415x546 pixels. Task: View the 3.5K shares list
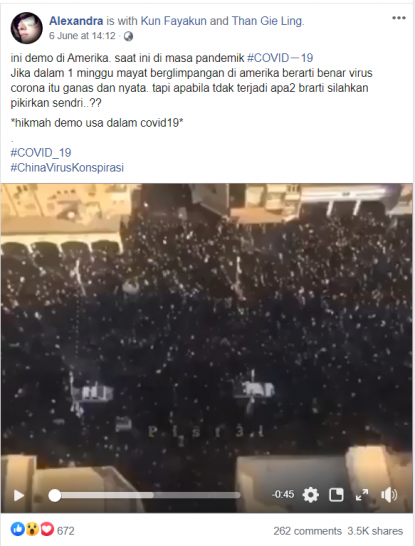[375, 531]
